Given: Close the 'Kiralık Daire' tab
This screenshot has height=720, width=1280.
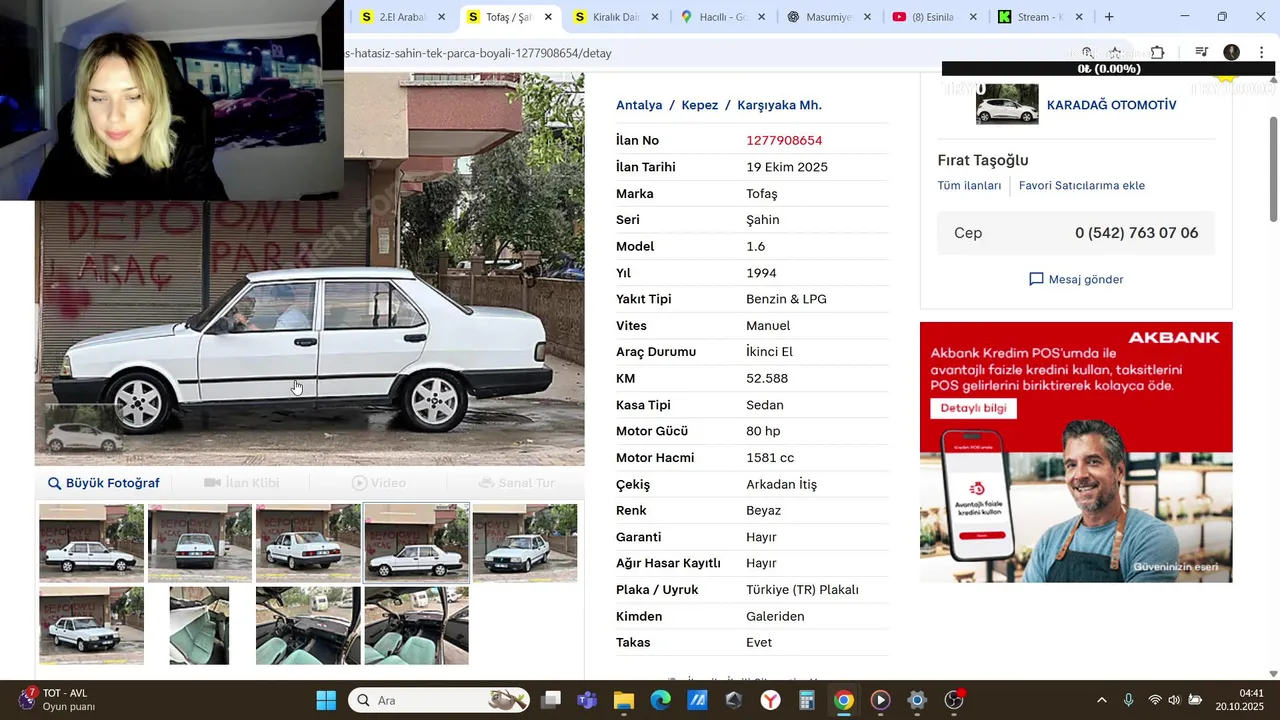Looking at the screenshot, I should [x=655, y=17].
